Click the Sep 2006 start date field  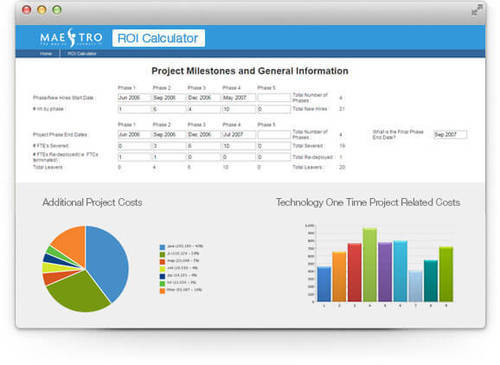(x=169, y=98)
